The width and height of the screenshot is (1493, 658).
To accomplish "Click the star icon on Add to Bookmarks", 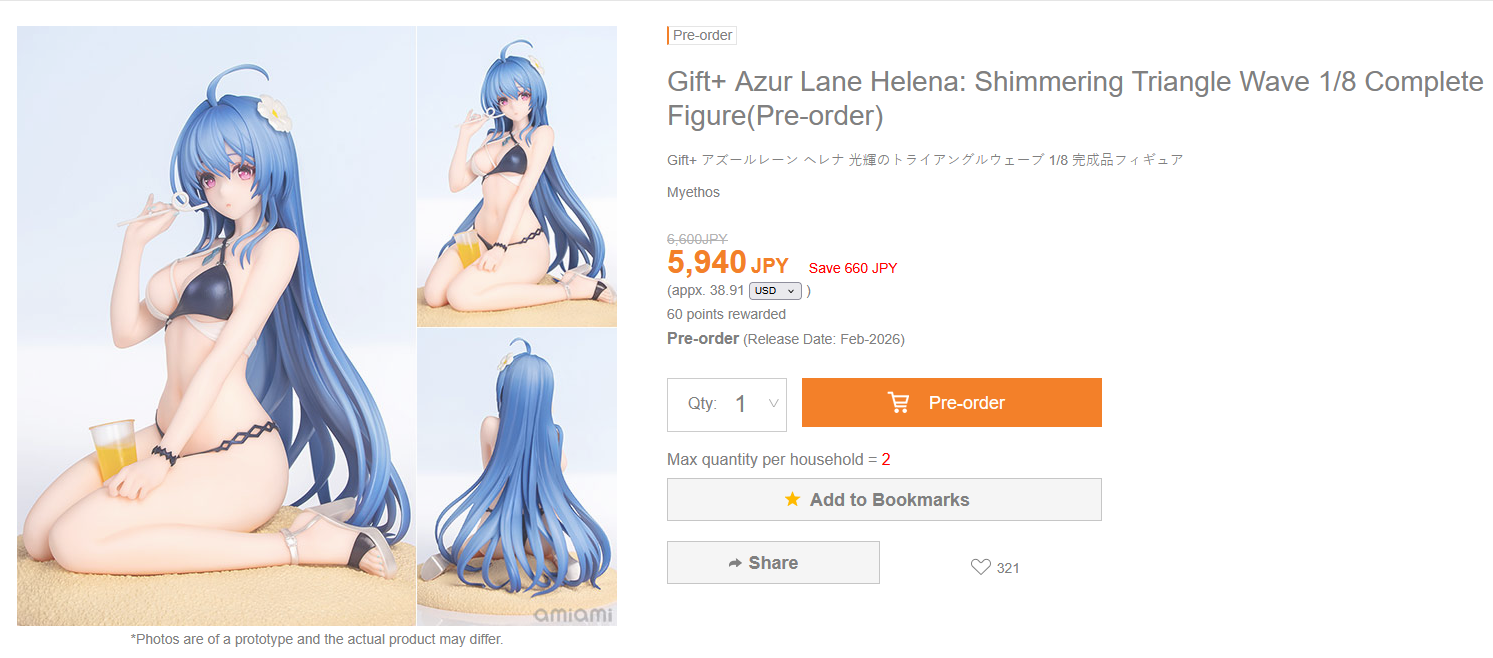I will (x=792, y=499).
